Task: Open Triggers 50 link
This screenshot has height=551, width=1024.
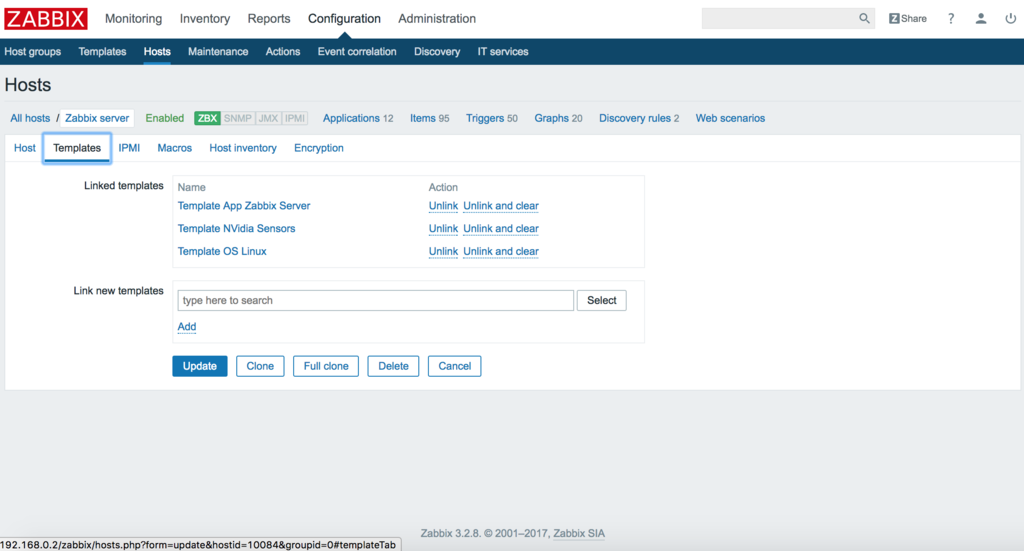Action: (492, 118)
